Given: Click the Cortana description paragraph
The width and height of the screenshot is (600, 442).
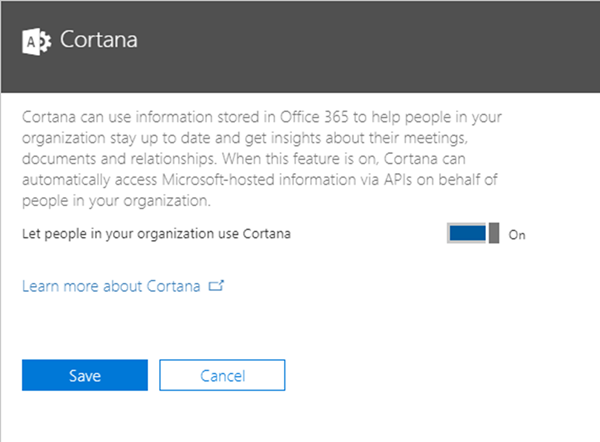Looking at the screenshot, I should 269,158.
